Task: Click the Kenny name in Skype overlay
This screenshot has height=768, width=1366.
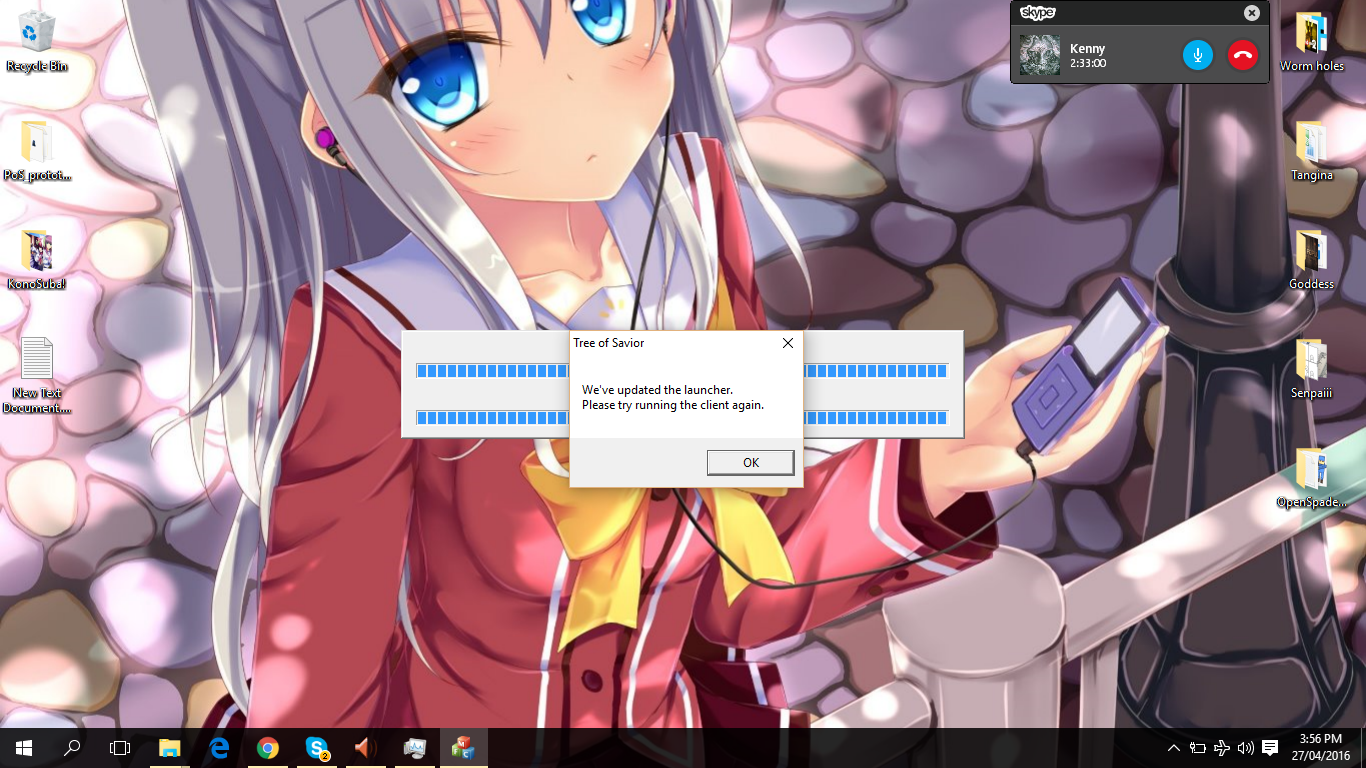Action: point(1087,48)
